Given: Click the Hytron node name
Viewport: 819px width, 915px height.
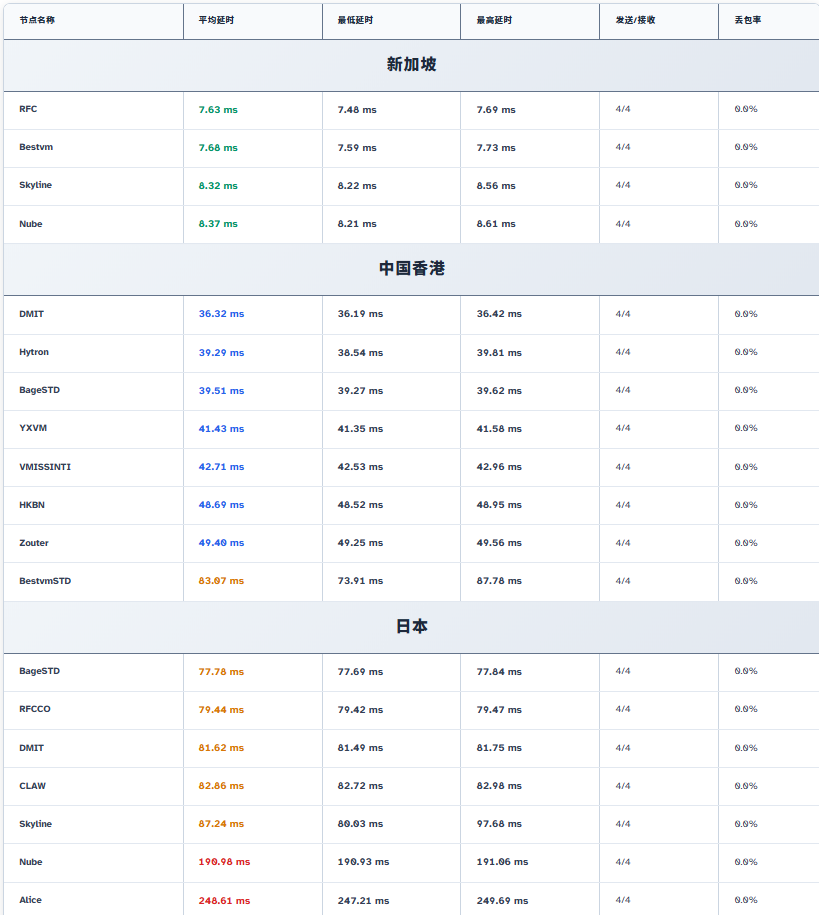Looking at the screenshot, I should [34, 352].
